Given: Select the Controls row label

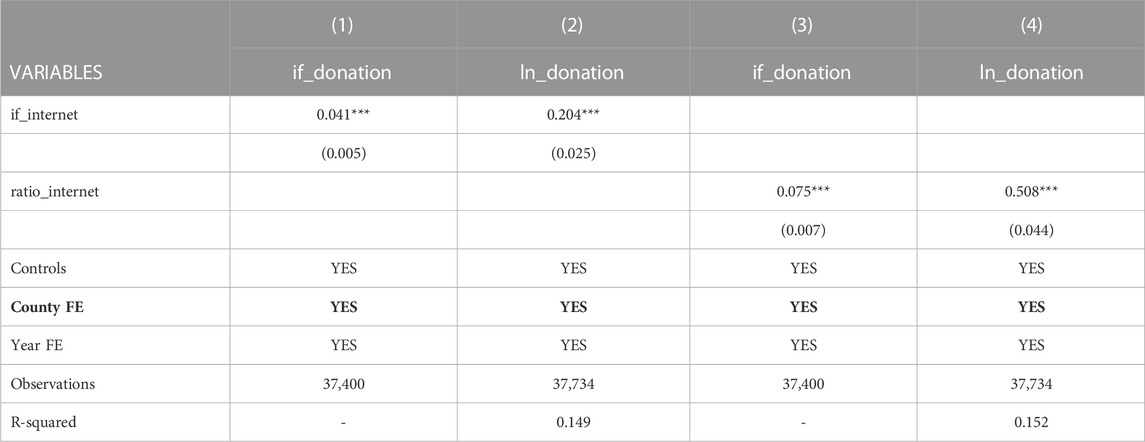Looking at the screenshot, I should (38, 268).
